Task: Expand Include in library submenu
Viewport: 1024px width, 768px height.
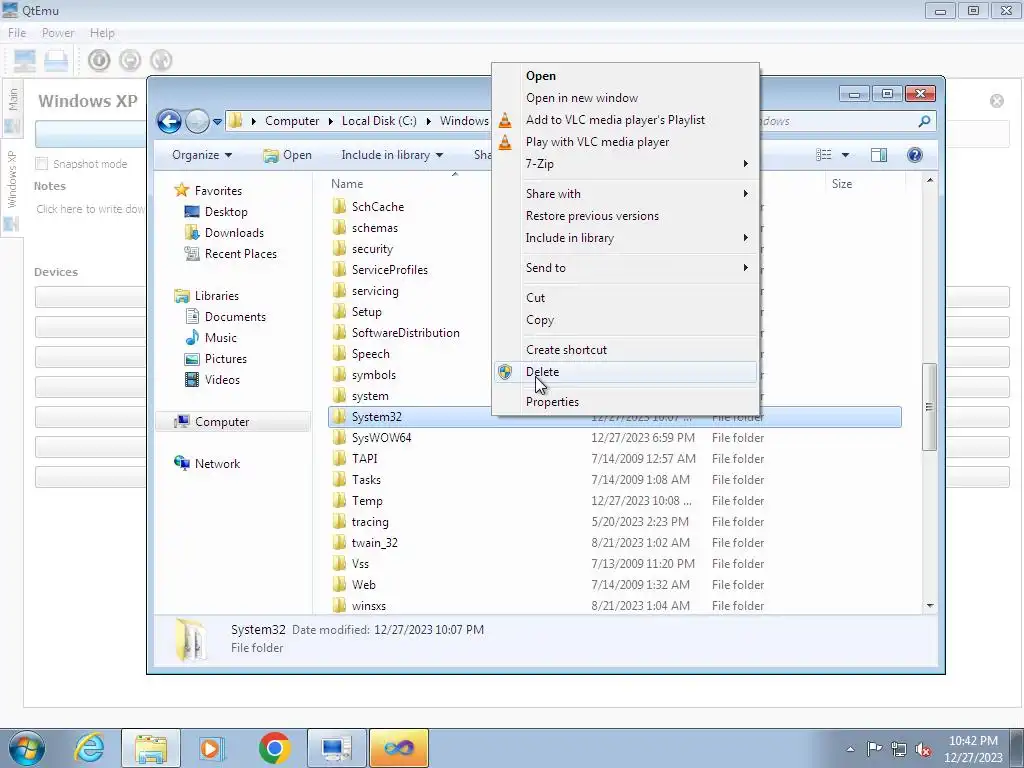Action: [625, 238]
